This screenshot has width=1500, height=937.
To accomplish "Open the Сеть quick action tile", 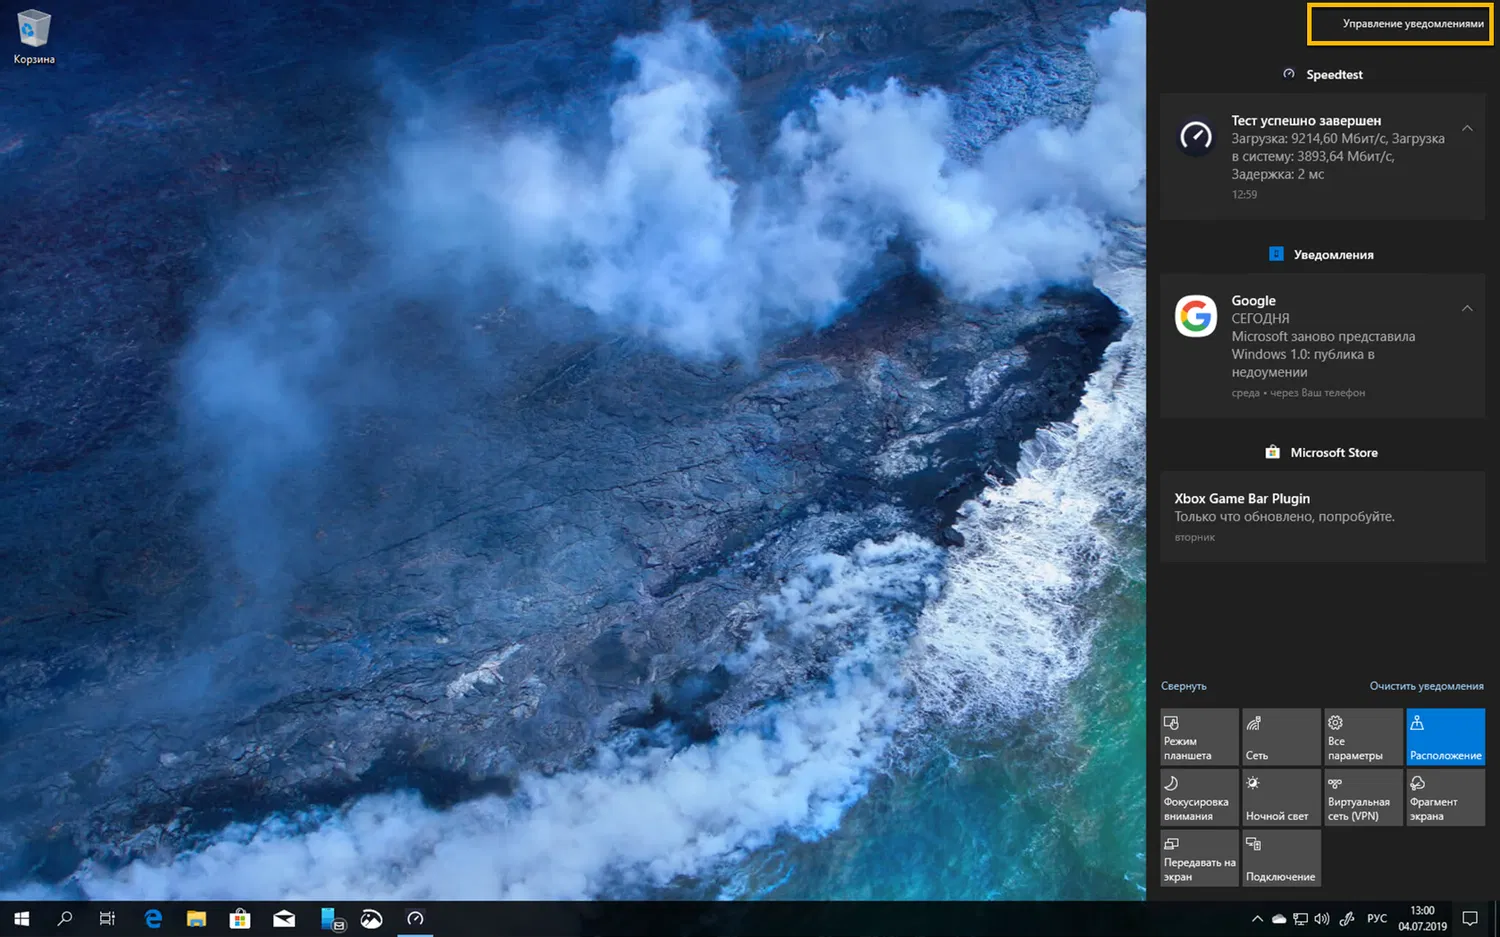I will pos(1281,737).
